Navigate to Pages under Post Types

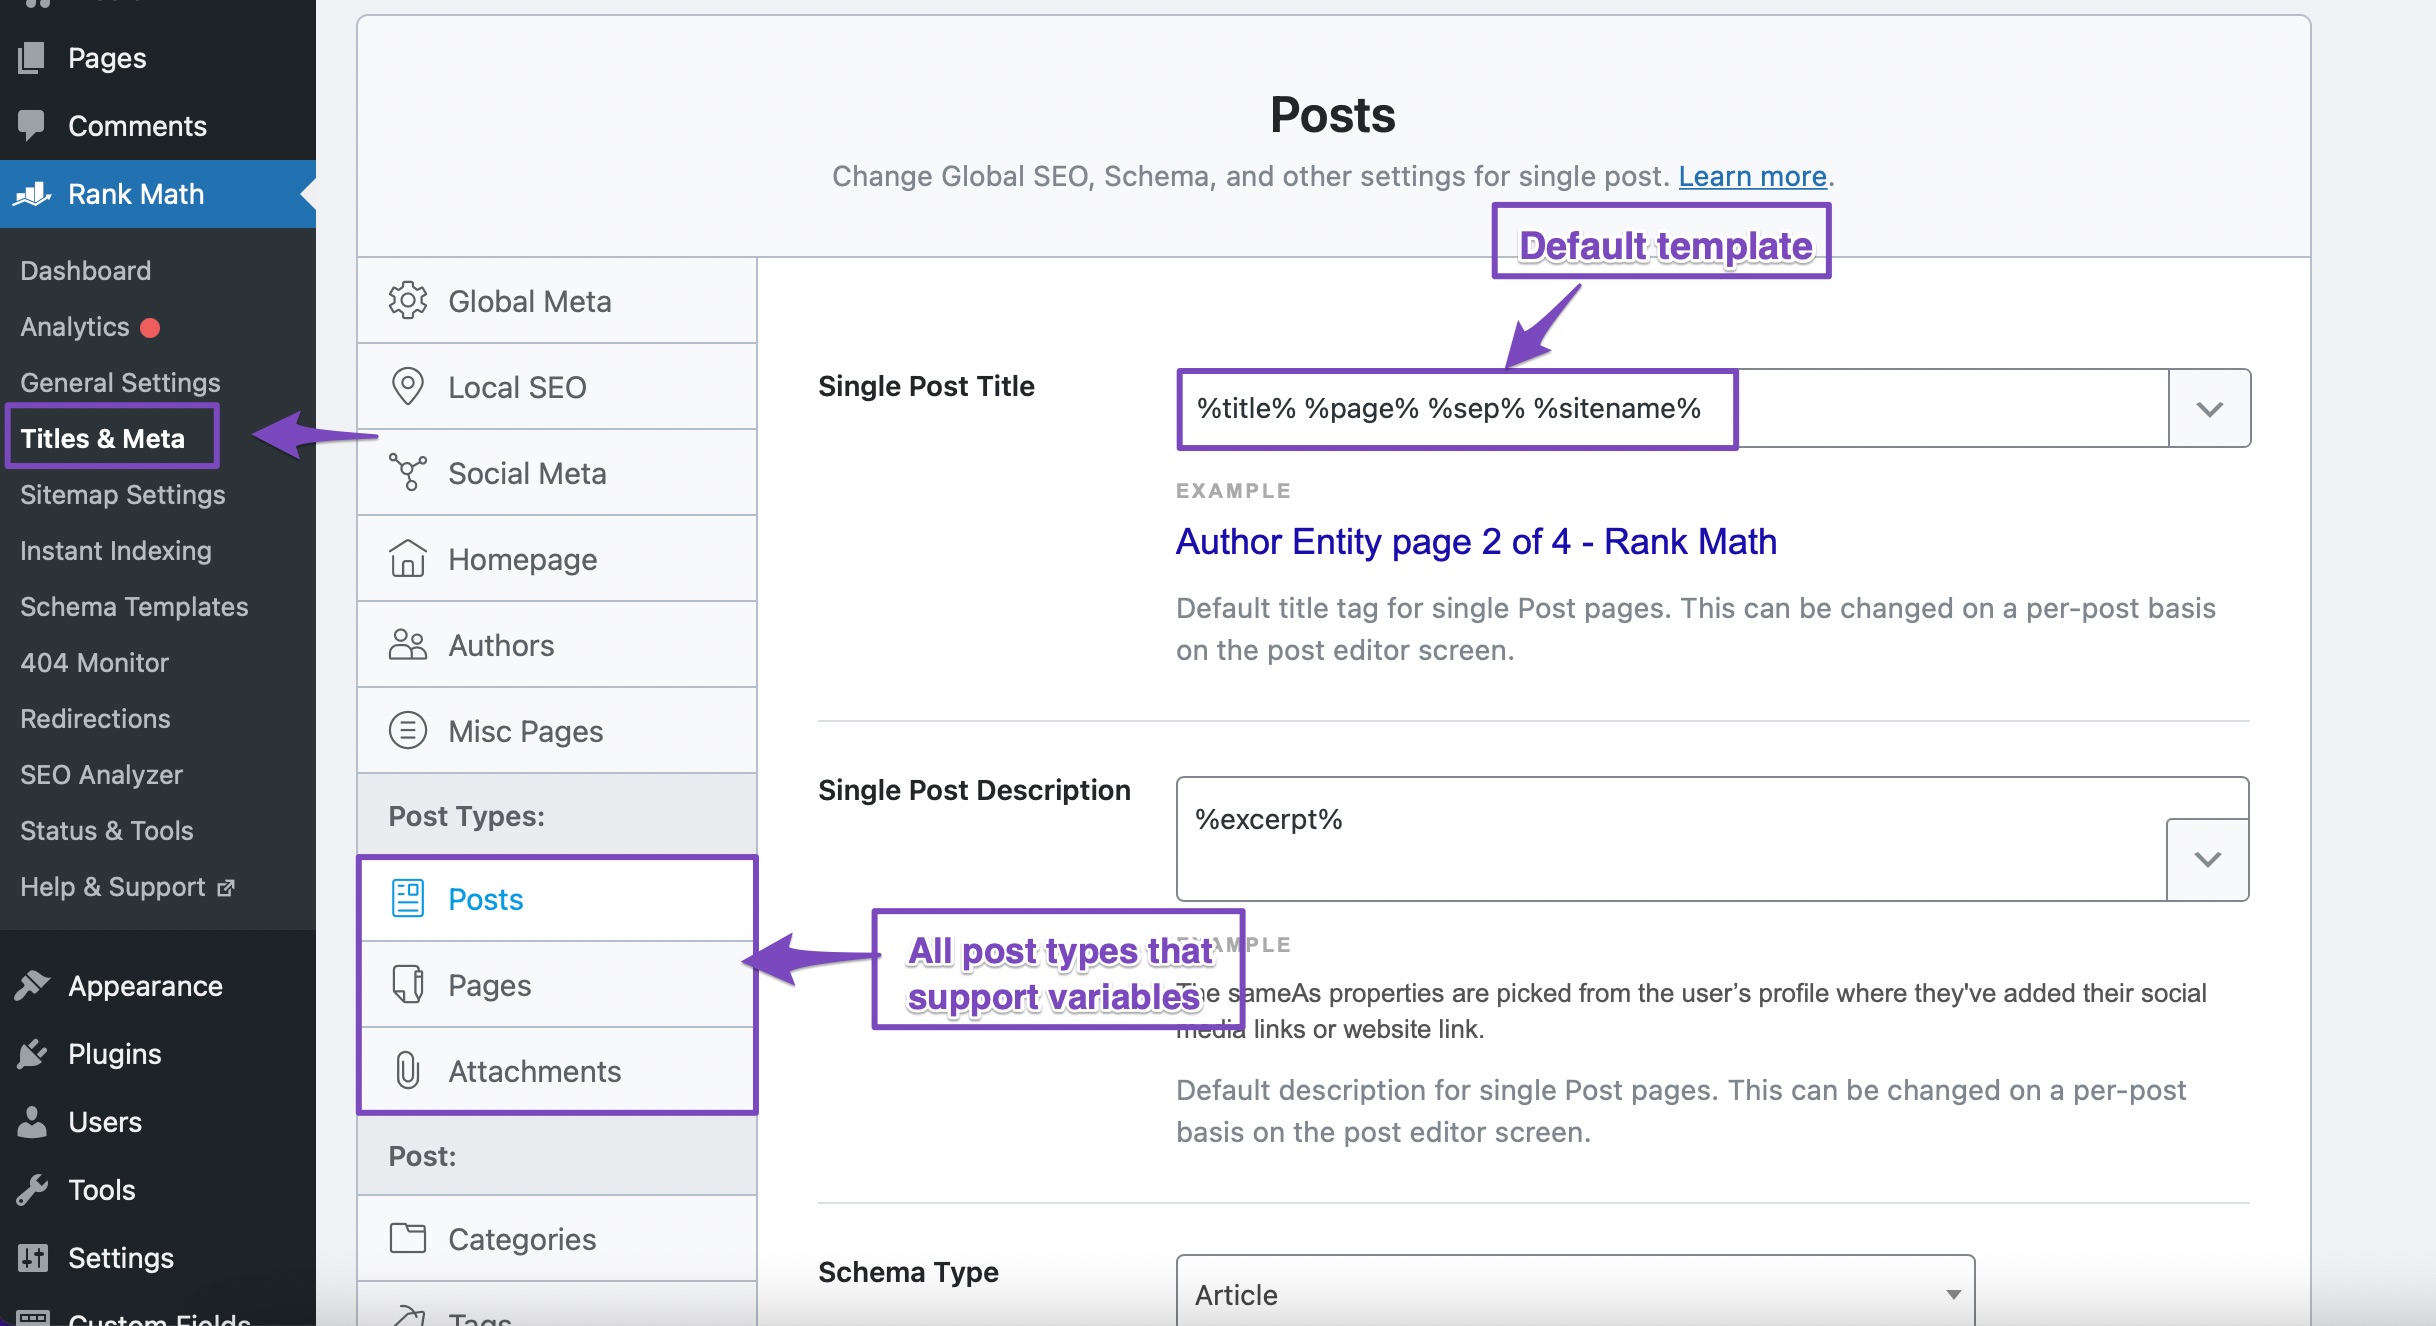(490, 985)
